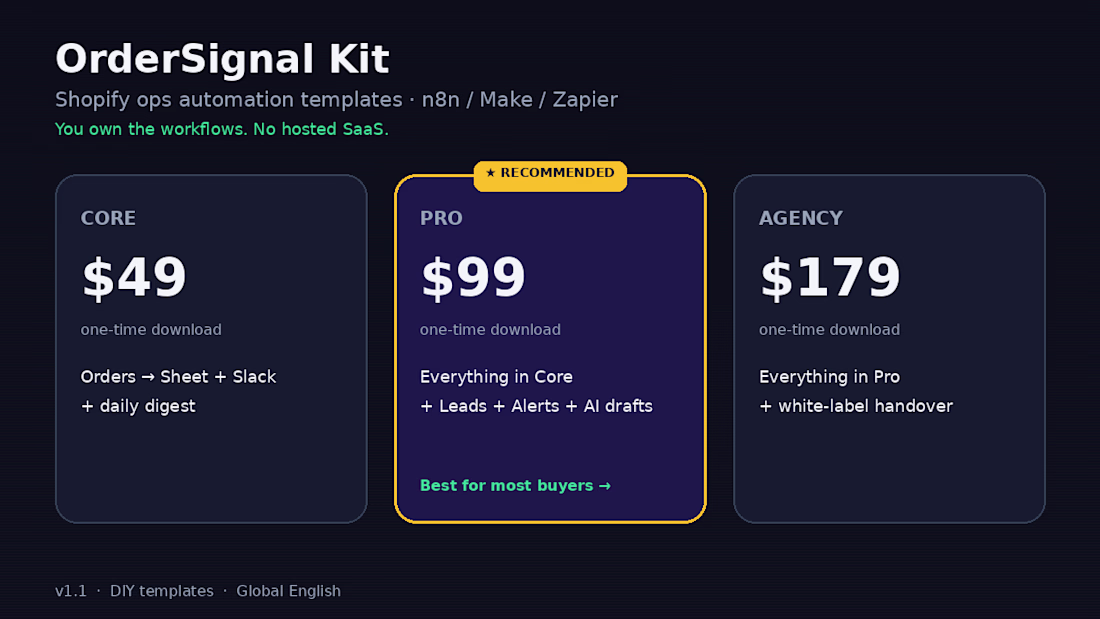Image resolution: width=1100 pixels, height=619 pixels.
Task: Click the + daily digest line
Action: pos(138,406)
